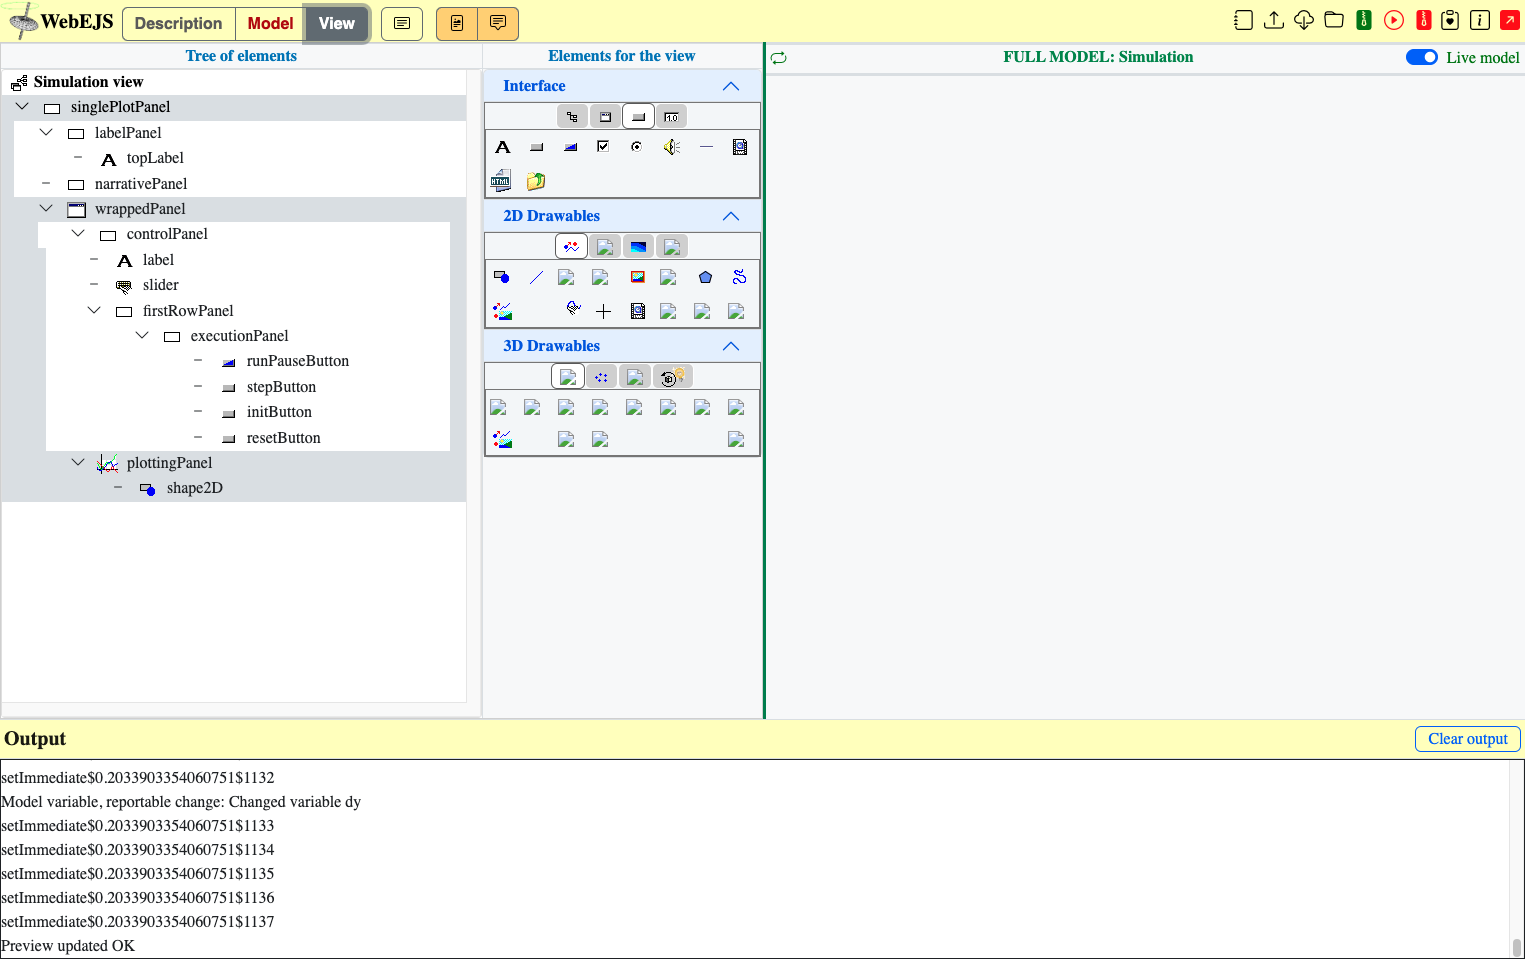
Task: Pick the folder upload element in Interface palette
Action: point(536,181)
